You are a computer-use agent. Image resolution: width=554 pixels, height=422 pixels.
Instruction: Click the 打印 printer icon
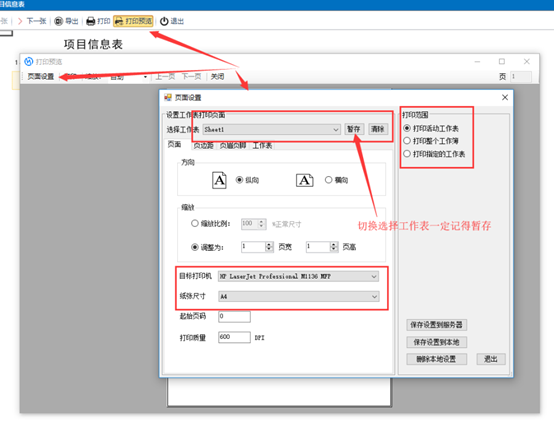coord(91,21)
